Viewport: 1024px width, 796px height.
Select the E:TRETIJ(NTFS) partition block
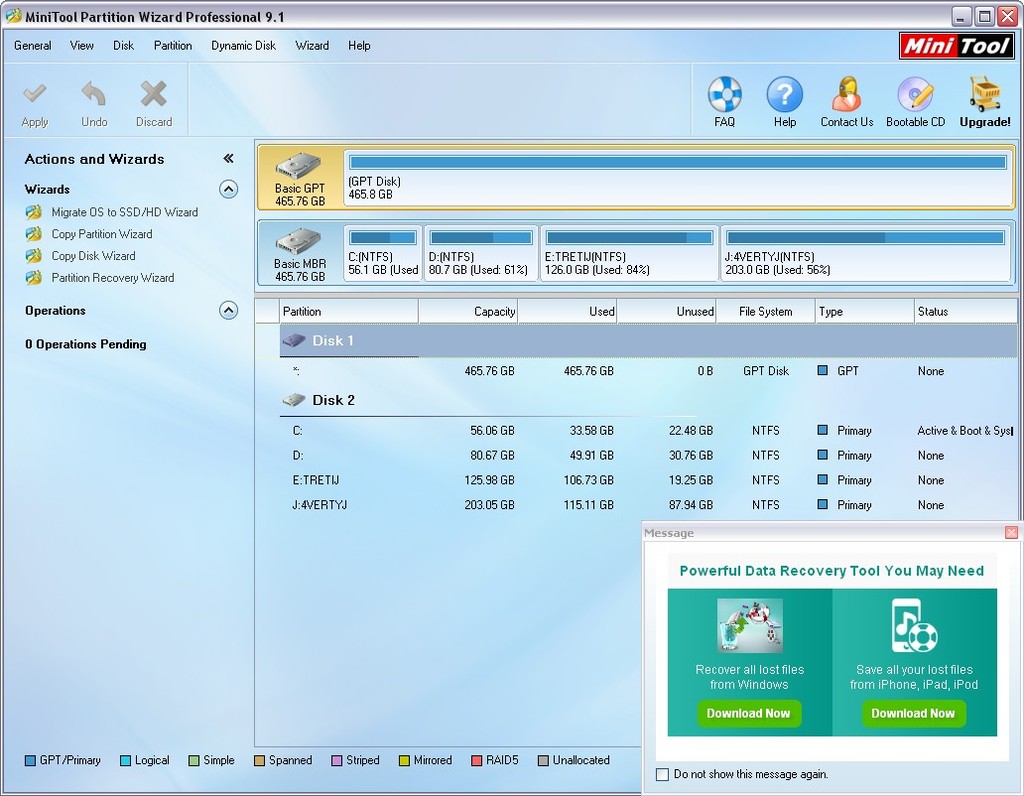[x=629, y=253]
